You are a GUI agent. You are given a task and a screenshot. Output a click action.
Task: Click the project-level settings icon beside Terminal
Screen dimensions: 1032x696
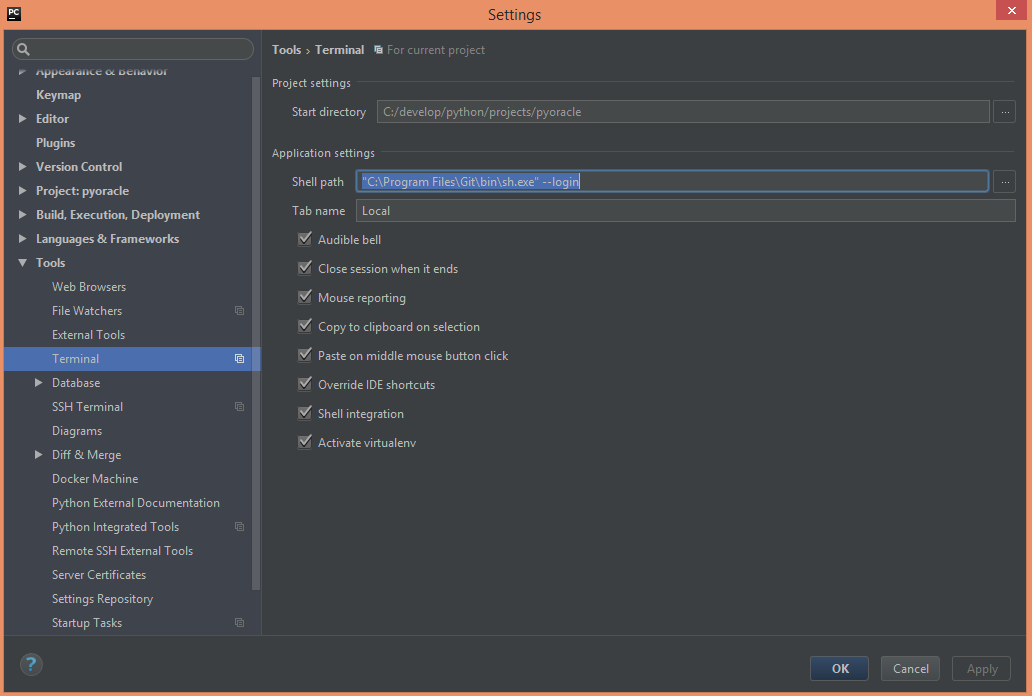coord(239,358)
